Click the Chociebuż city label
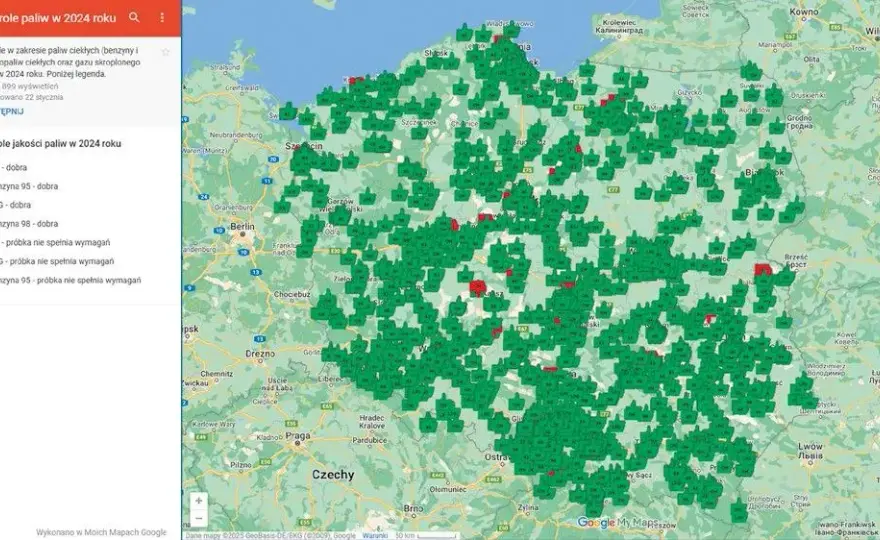The height and width of the screenshot is (540, 880). click(x=292, y=294)
